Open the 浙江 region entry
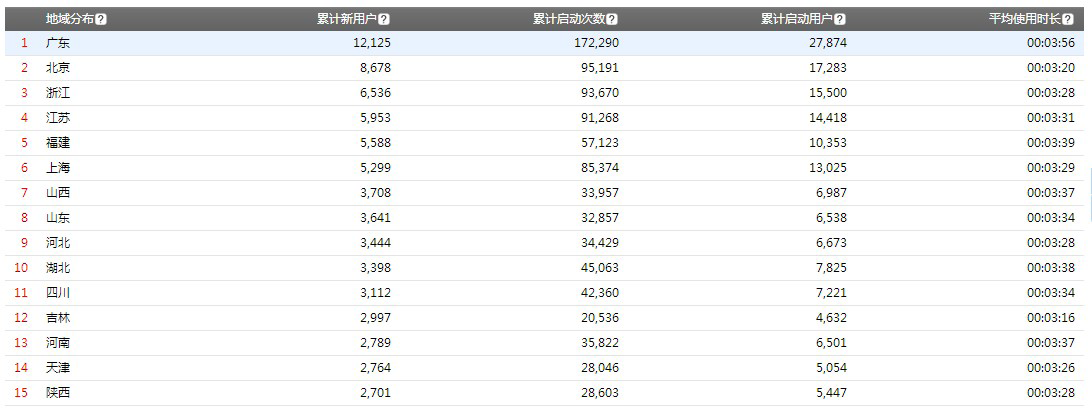This screenshot has height=408, width=1092. tap(58, 93)
